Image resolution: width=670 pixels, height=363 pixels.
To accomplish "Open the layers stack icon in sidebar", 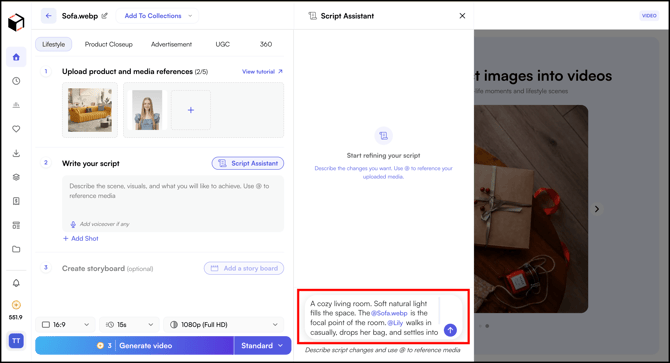I will coord(16,177).
